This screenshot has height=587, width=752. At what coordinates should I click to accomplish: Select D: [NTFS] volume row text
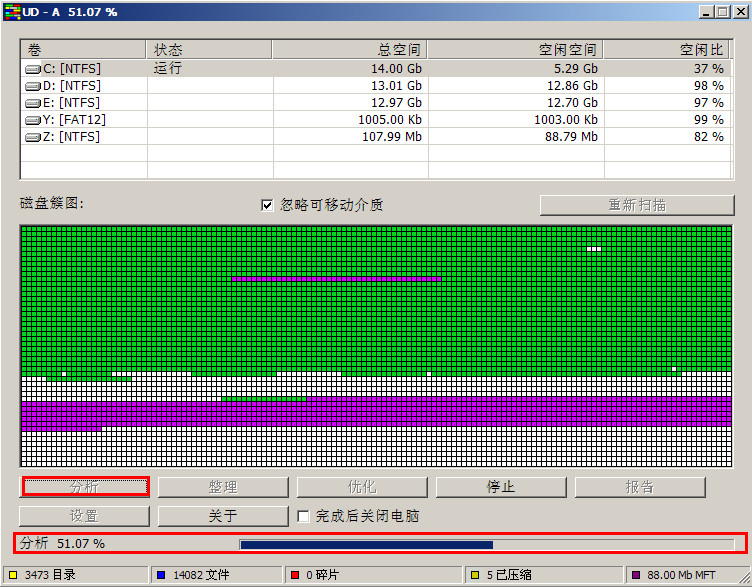[x=72, y=86]
